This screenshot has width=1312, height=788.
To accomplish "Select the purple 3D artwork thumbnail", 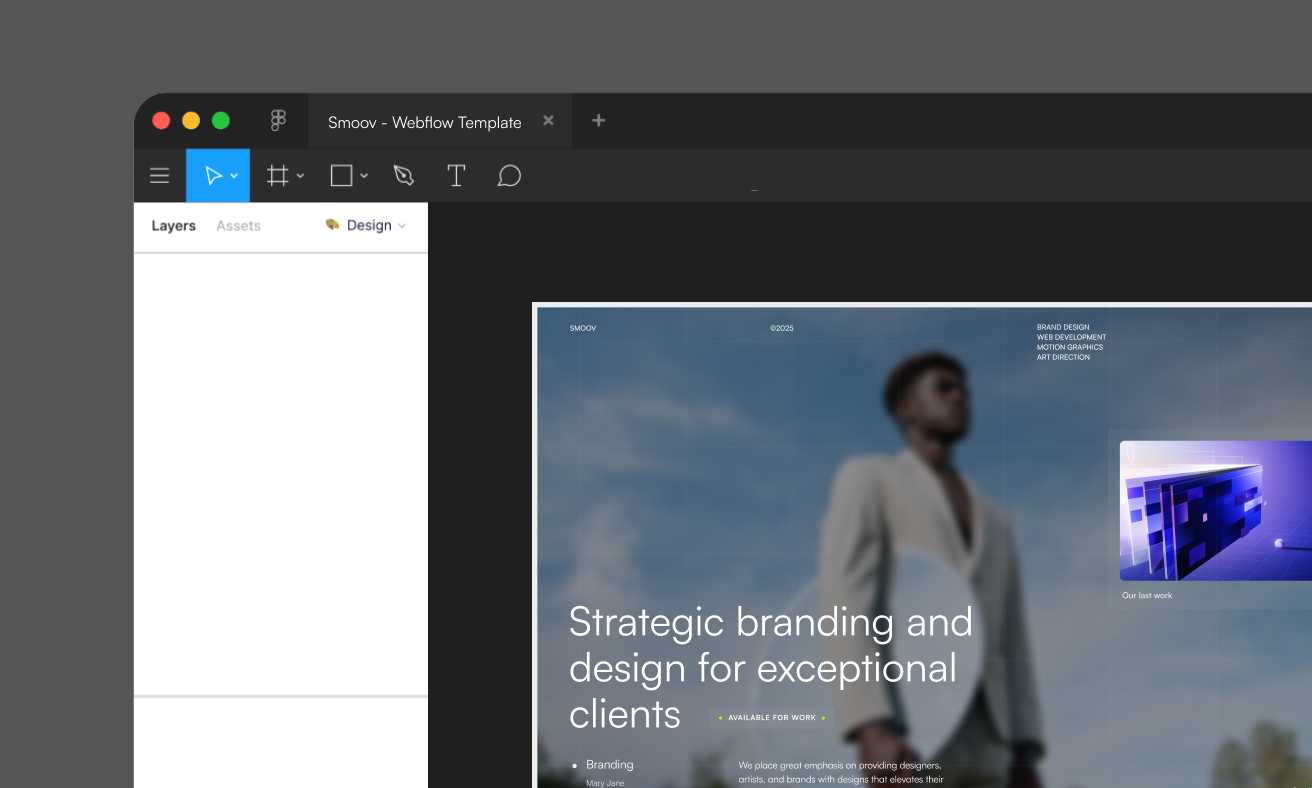I will pos(1216,511).
